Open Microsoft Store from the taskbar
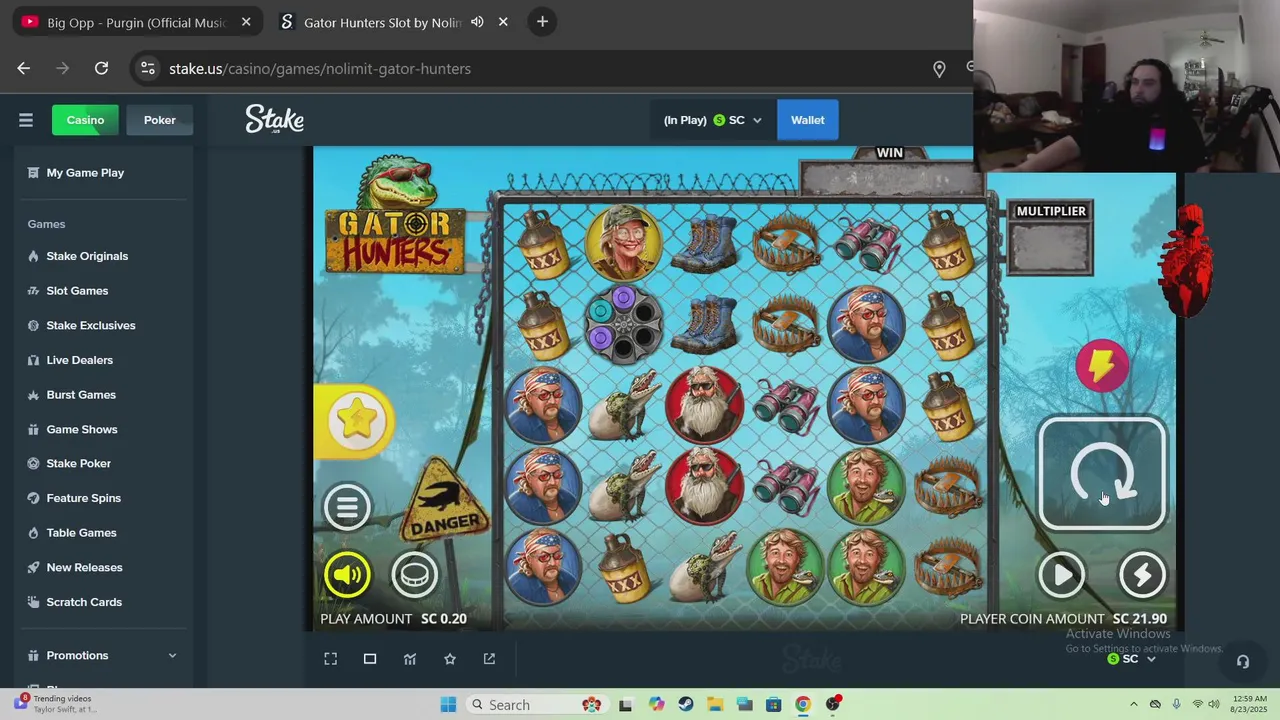This screenshot has height=720, width=1280. (773, 705)
